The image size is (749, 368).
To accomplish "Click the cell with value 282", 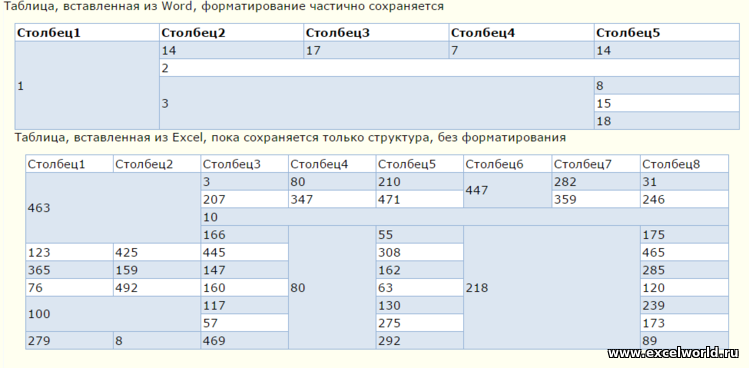I will point(596,182).
